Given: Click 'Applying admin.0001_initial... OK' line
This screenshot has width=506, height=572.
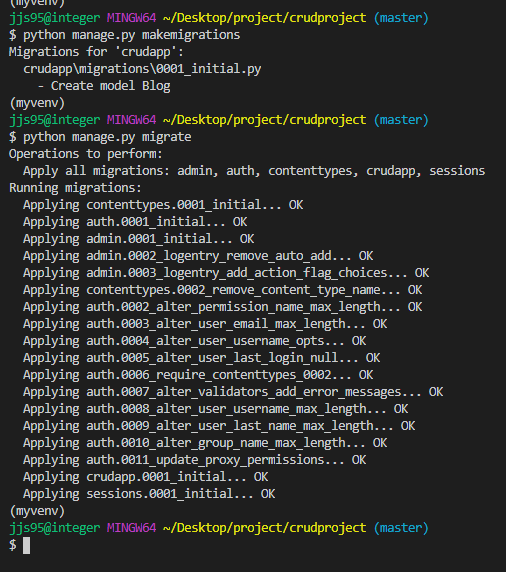Looking at the screenshot, I should pyautogui.click(x=139, y=239).
